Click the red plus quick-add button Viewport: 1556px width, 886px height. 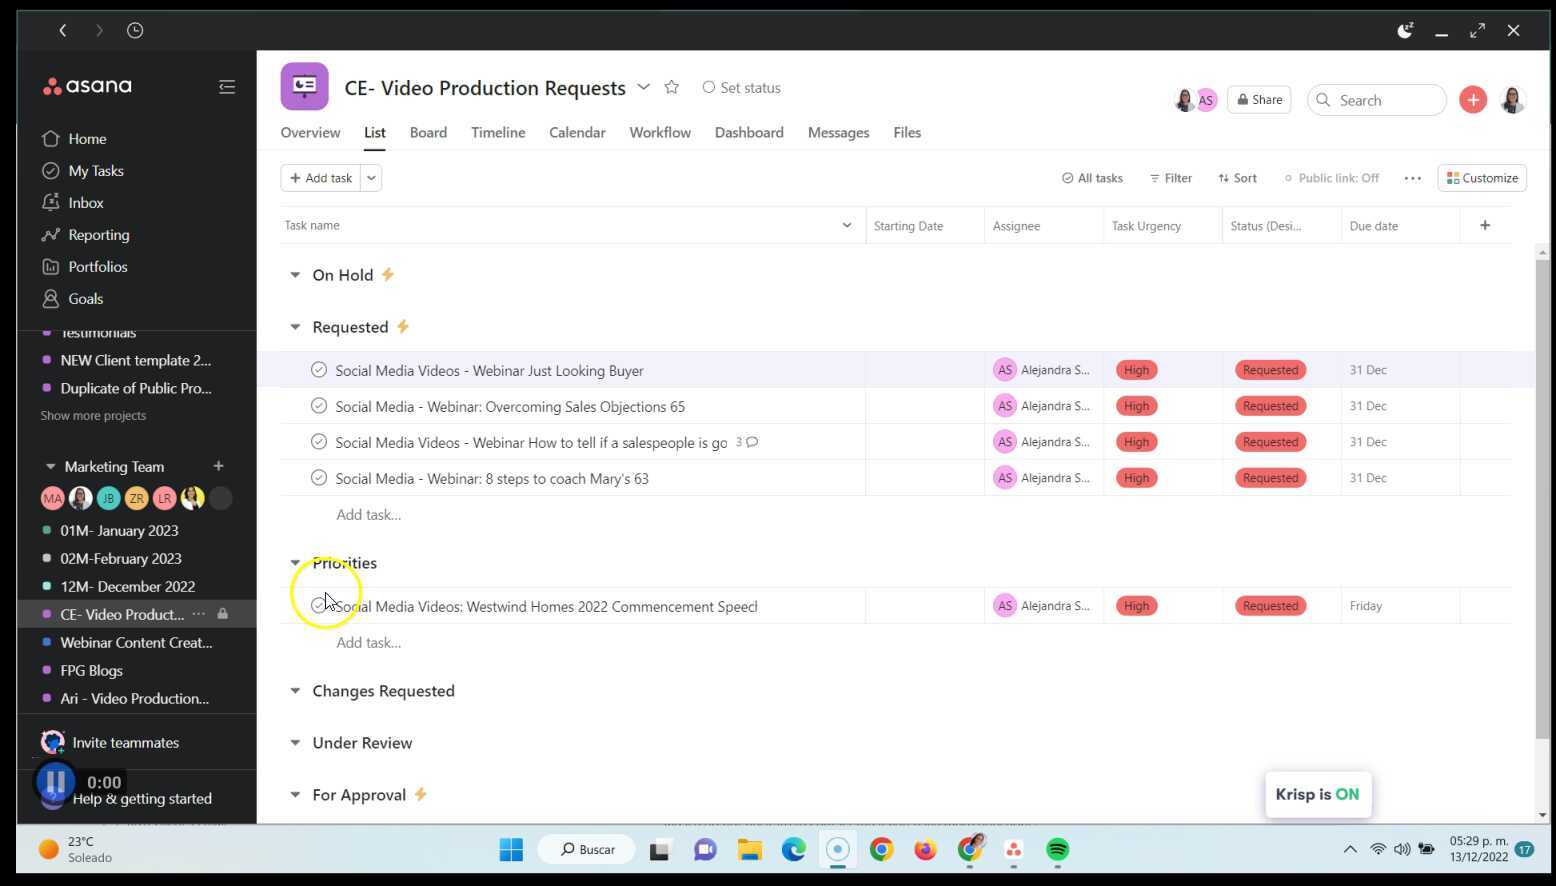pyautogui.click(x=1472, y=100)
